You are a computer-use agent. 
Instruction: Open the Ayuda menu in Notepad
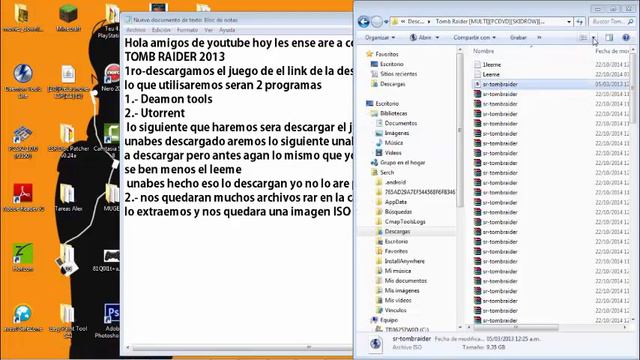[x=227, y=30]
